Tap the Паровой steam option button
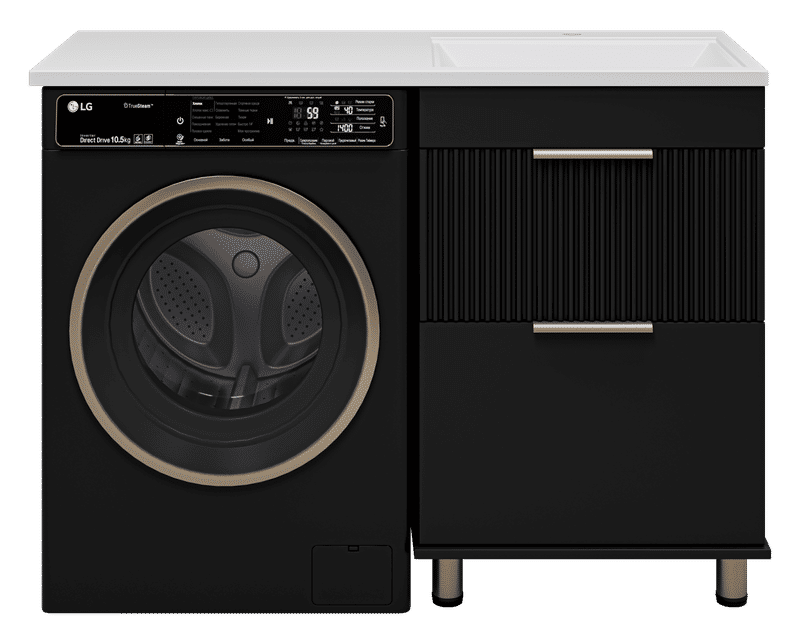 coord(328,140)
